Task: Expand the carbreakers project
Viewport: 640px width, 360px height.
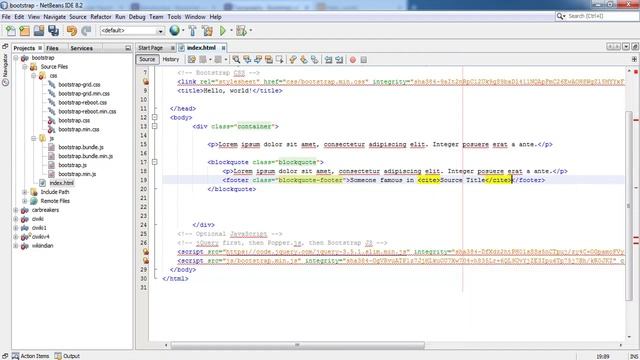Action: (16, 210)
